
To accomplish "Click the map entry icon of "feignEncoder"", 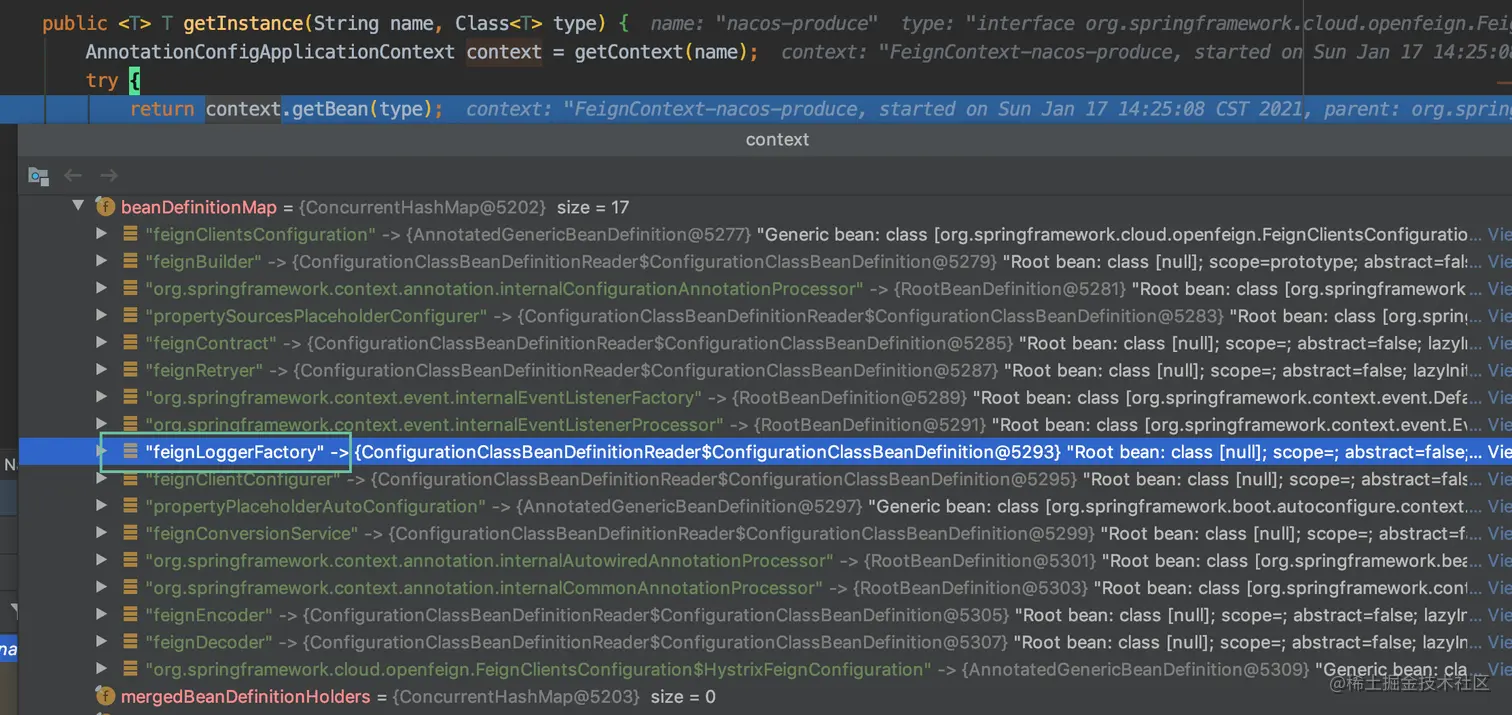I will pos(130,615).
